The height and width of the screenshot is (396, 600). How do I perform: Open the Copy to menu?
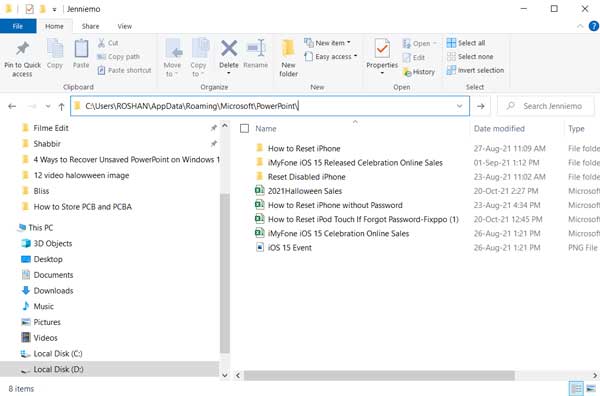pos(199,58)
